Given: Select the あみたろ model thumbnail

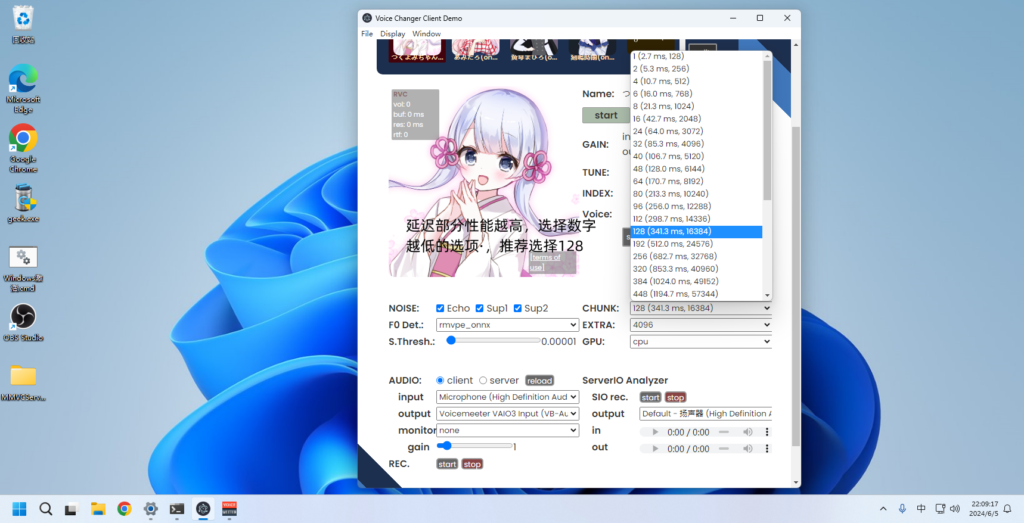Looking at the screenshot, I should click(475, 51).
